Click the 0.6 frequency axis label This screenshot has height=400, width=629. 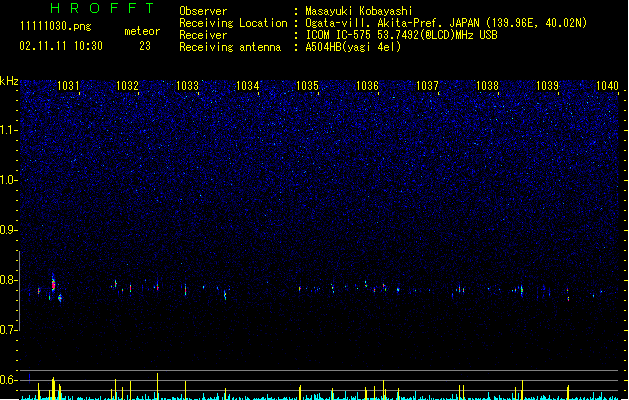click(x=8, y=380)
